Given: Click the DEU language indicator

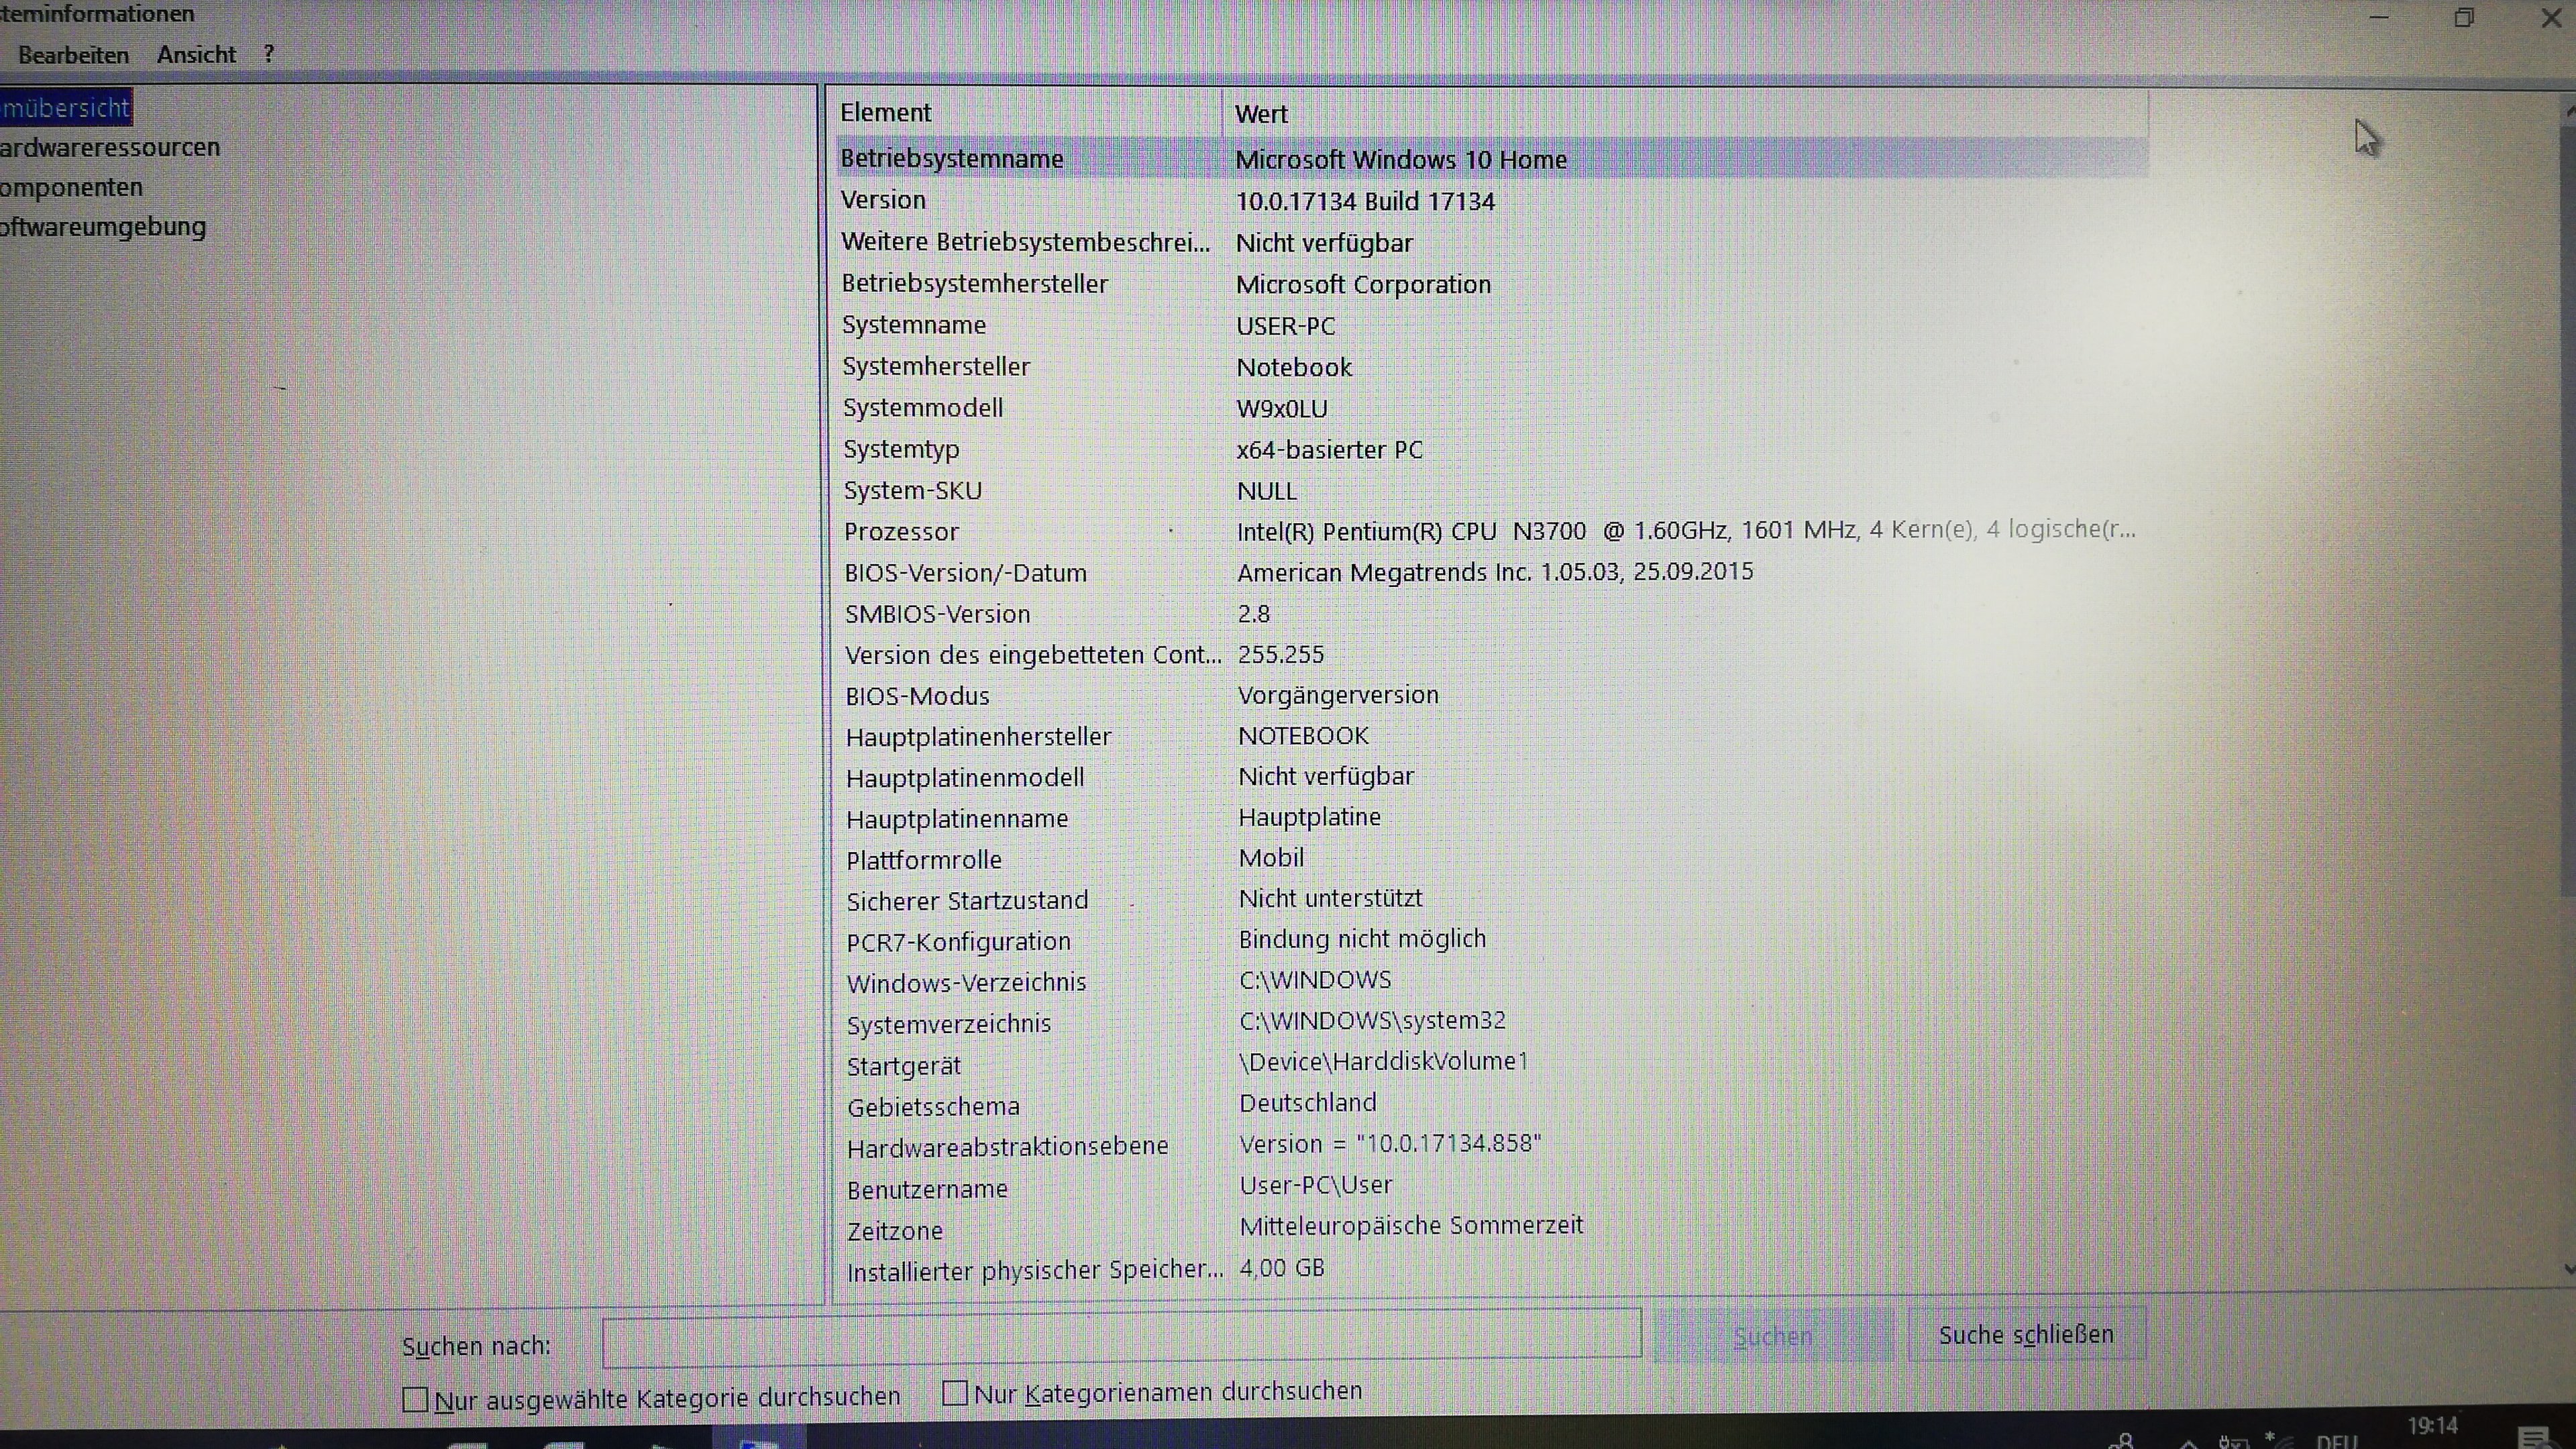Looking at the screenshot, I should point(2336,1441).
